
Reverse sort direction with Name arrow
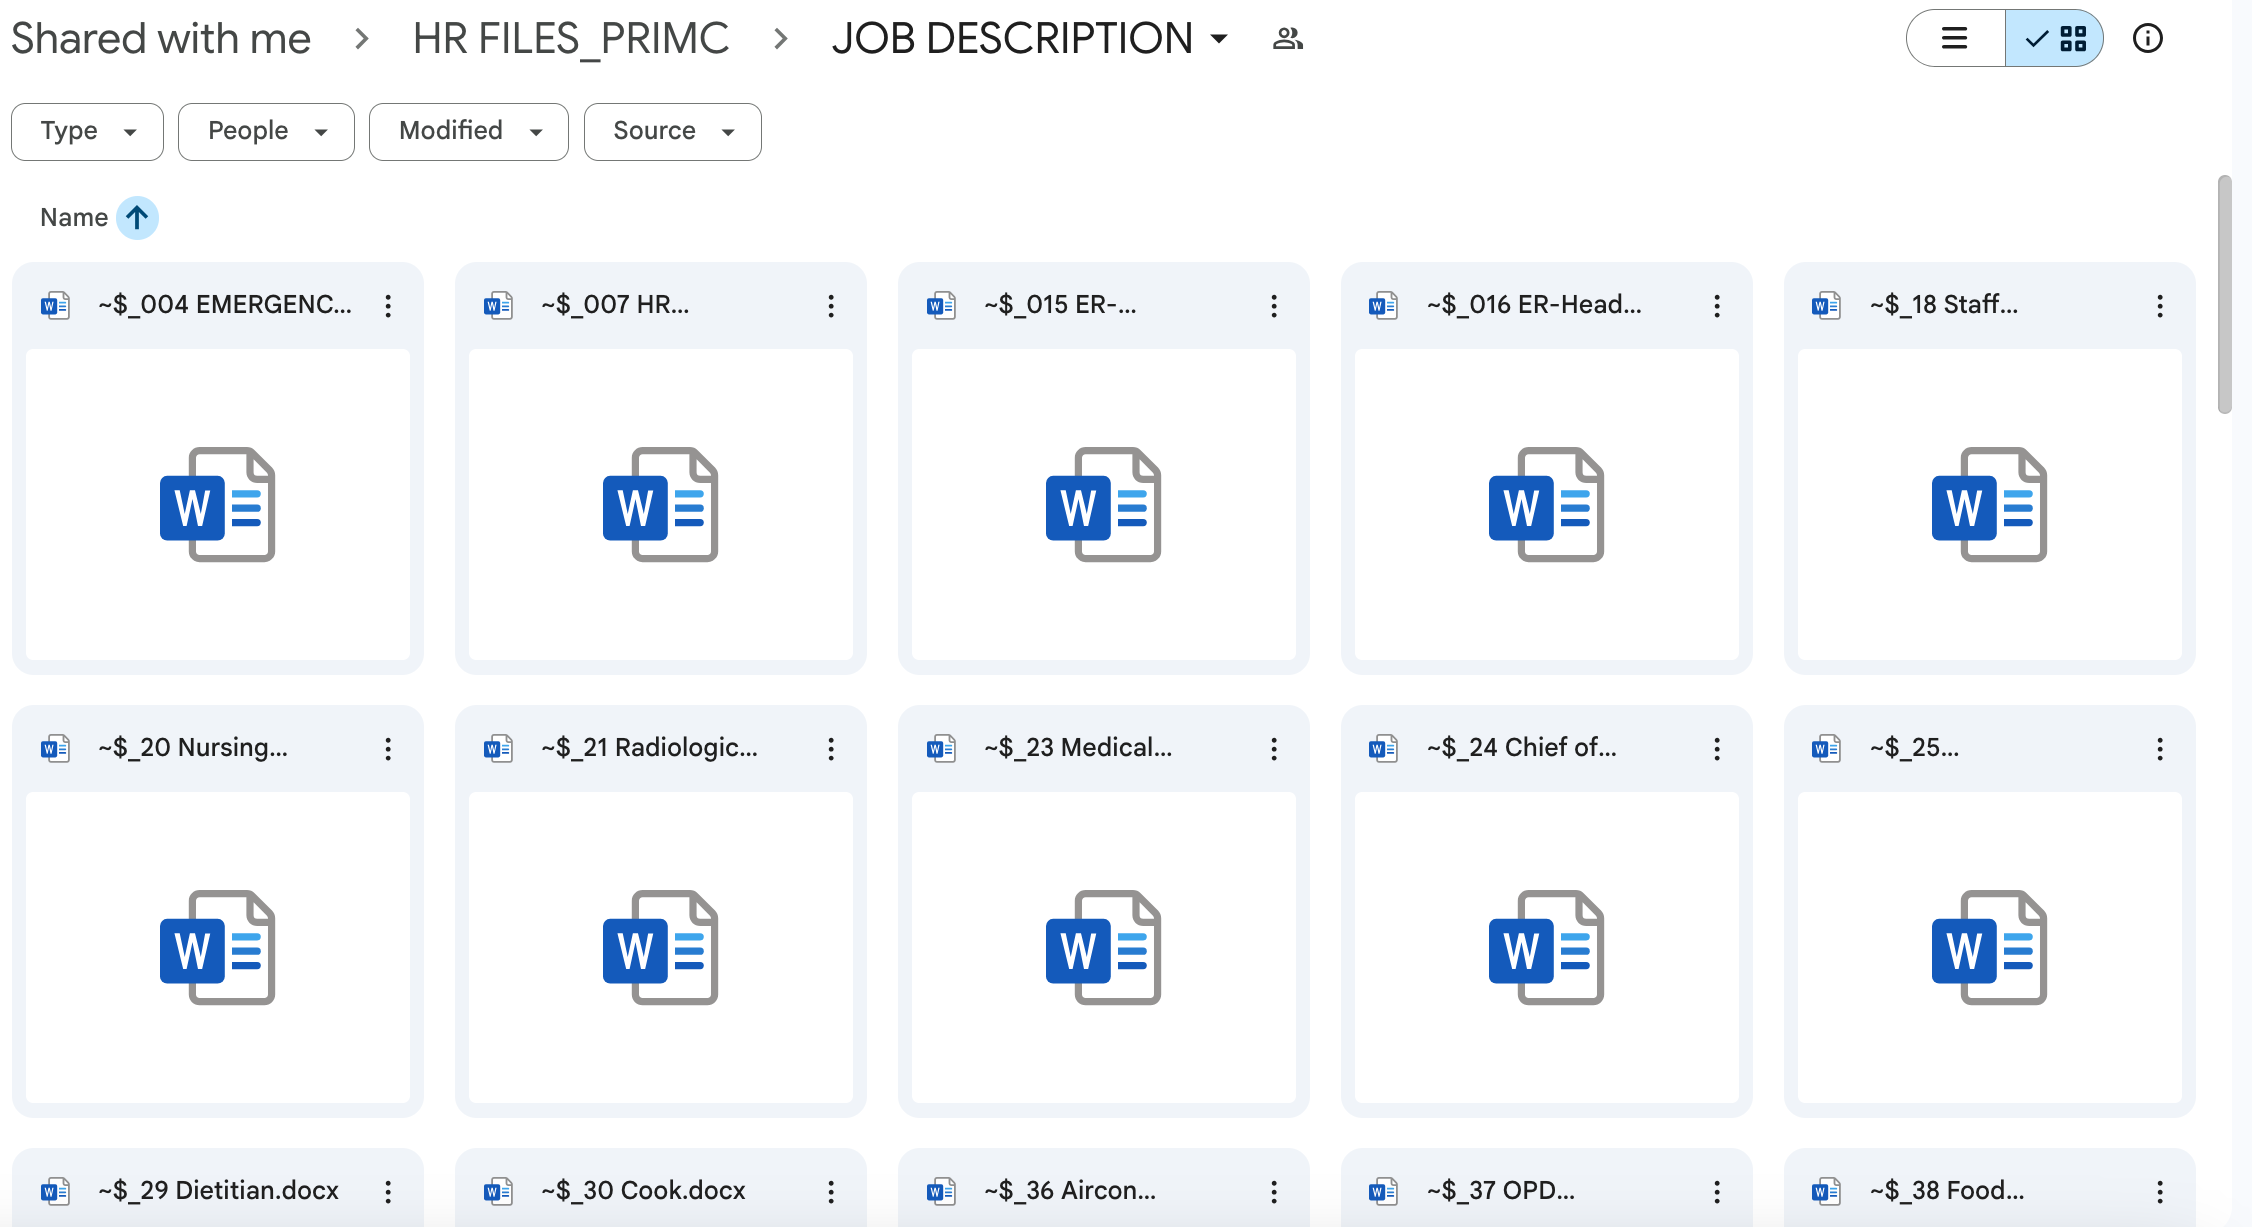[137, 218]
